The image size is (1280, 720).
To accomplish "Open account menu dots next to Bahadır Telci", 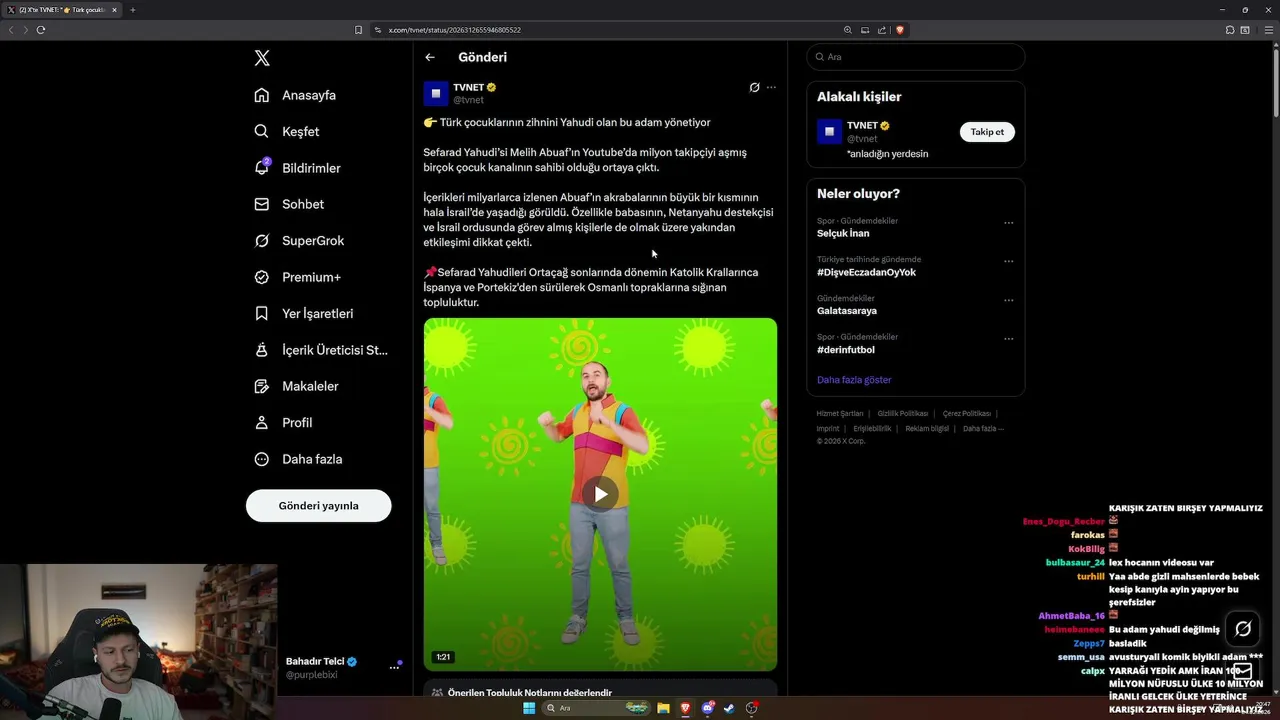I will (x=394, y=668).
